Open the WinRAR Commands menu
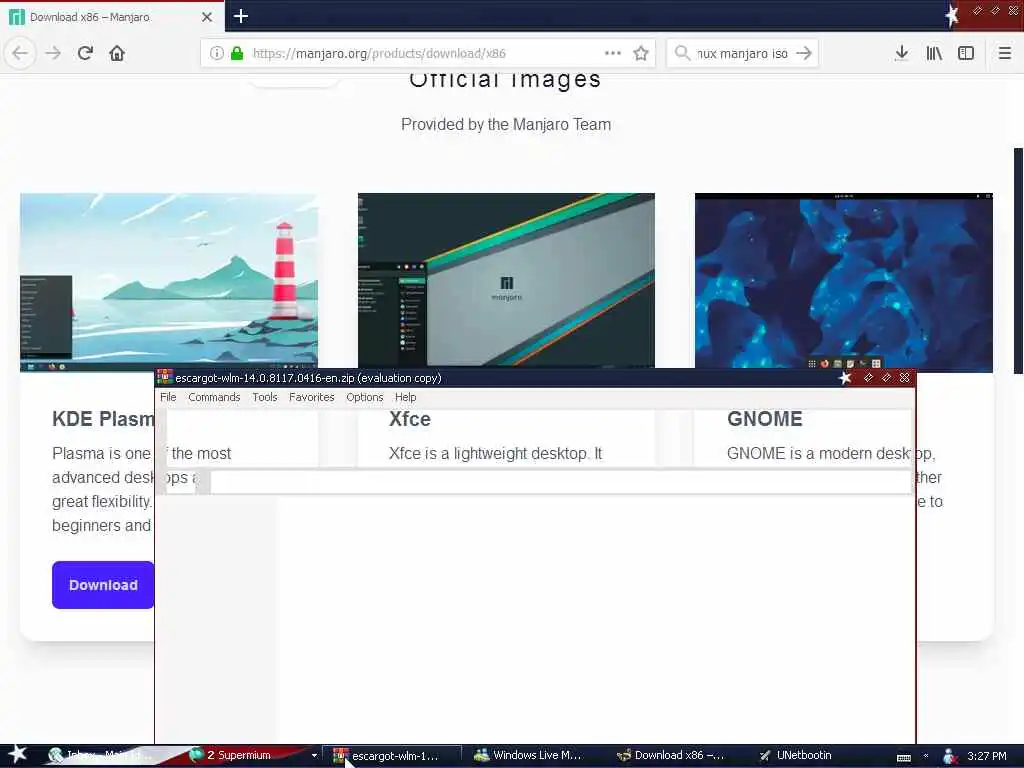1024x768 pixels. (214, 397)
